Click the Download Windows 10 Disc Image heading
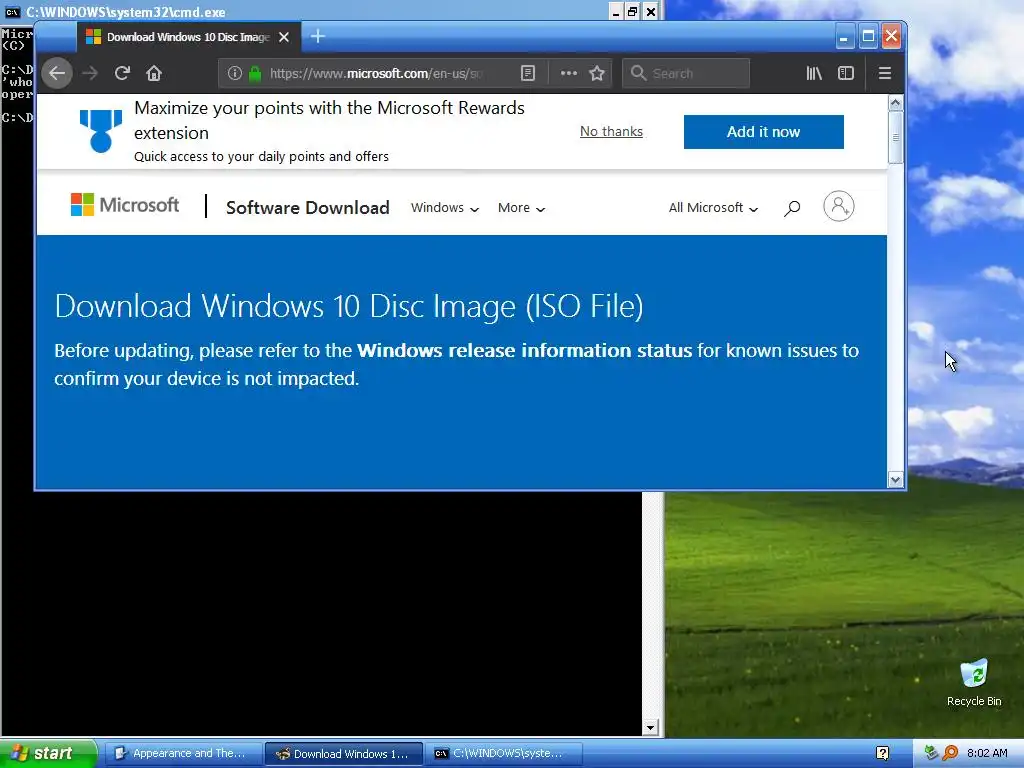1024x768 pixels. (x=349, y=306)
